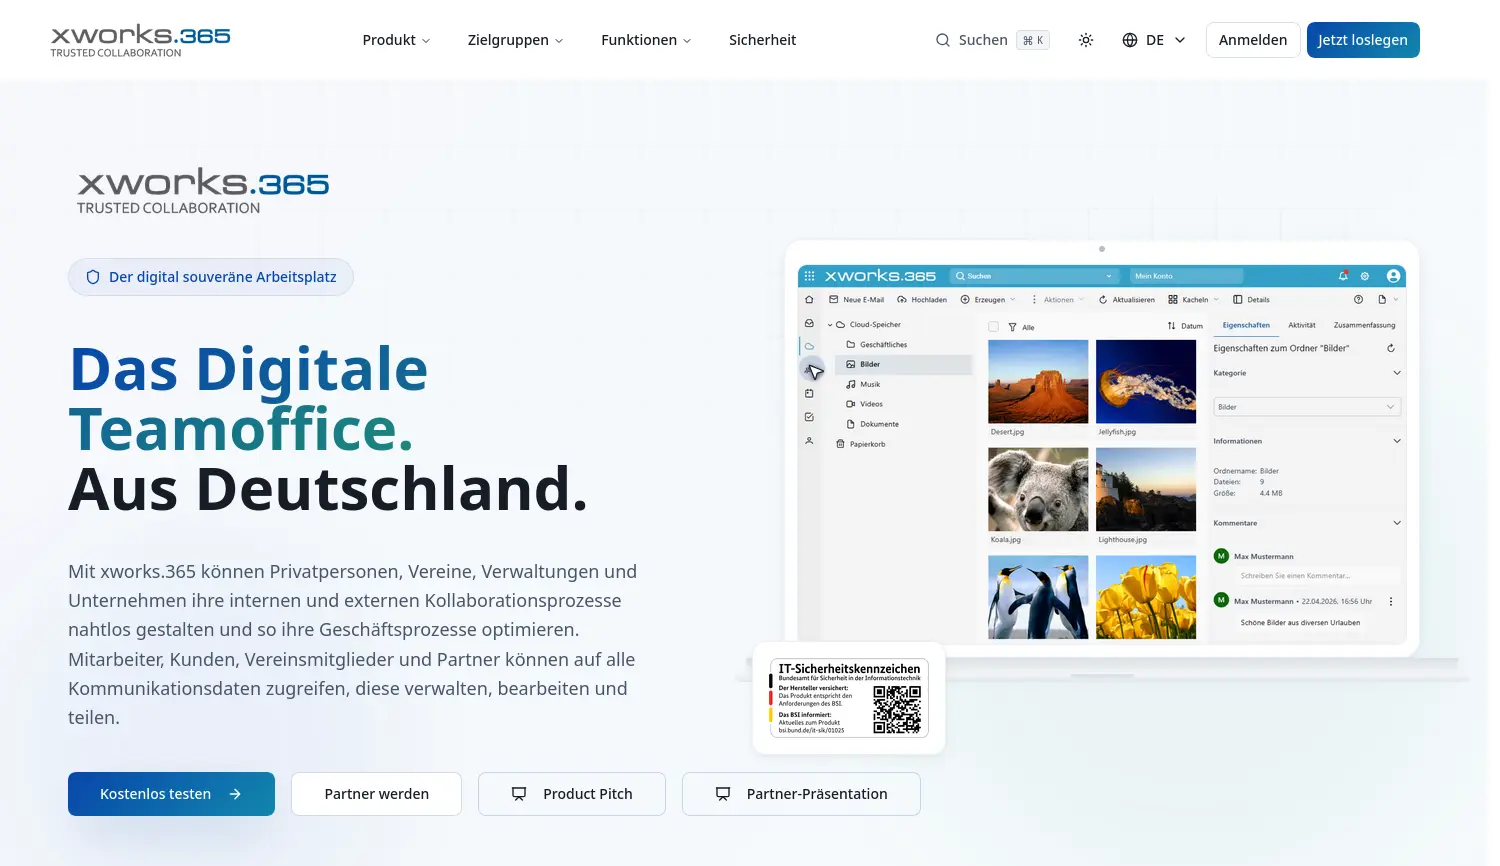This screenshot has height=866, width=1500.
Task: Click the xworks.365 logo in the header
Action: [140, 41]
